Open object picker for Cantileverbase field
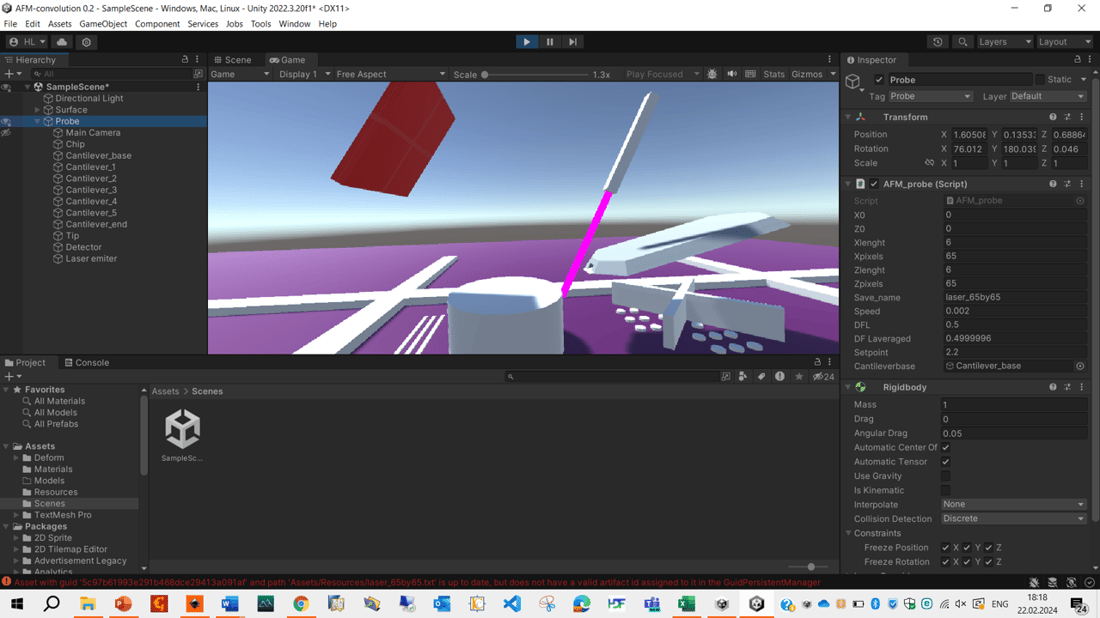Screen dimensions: 1100x618 pyautogui.click(x=1080, y=366)
